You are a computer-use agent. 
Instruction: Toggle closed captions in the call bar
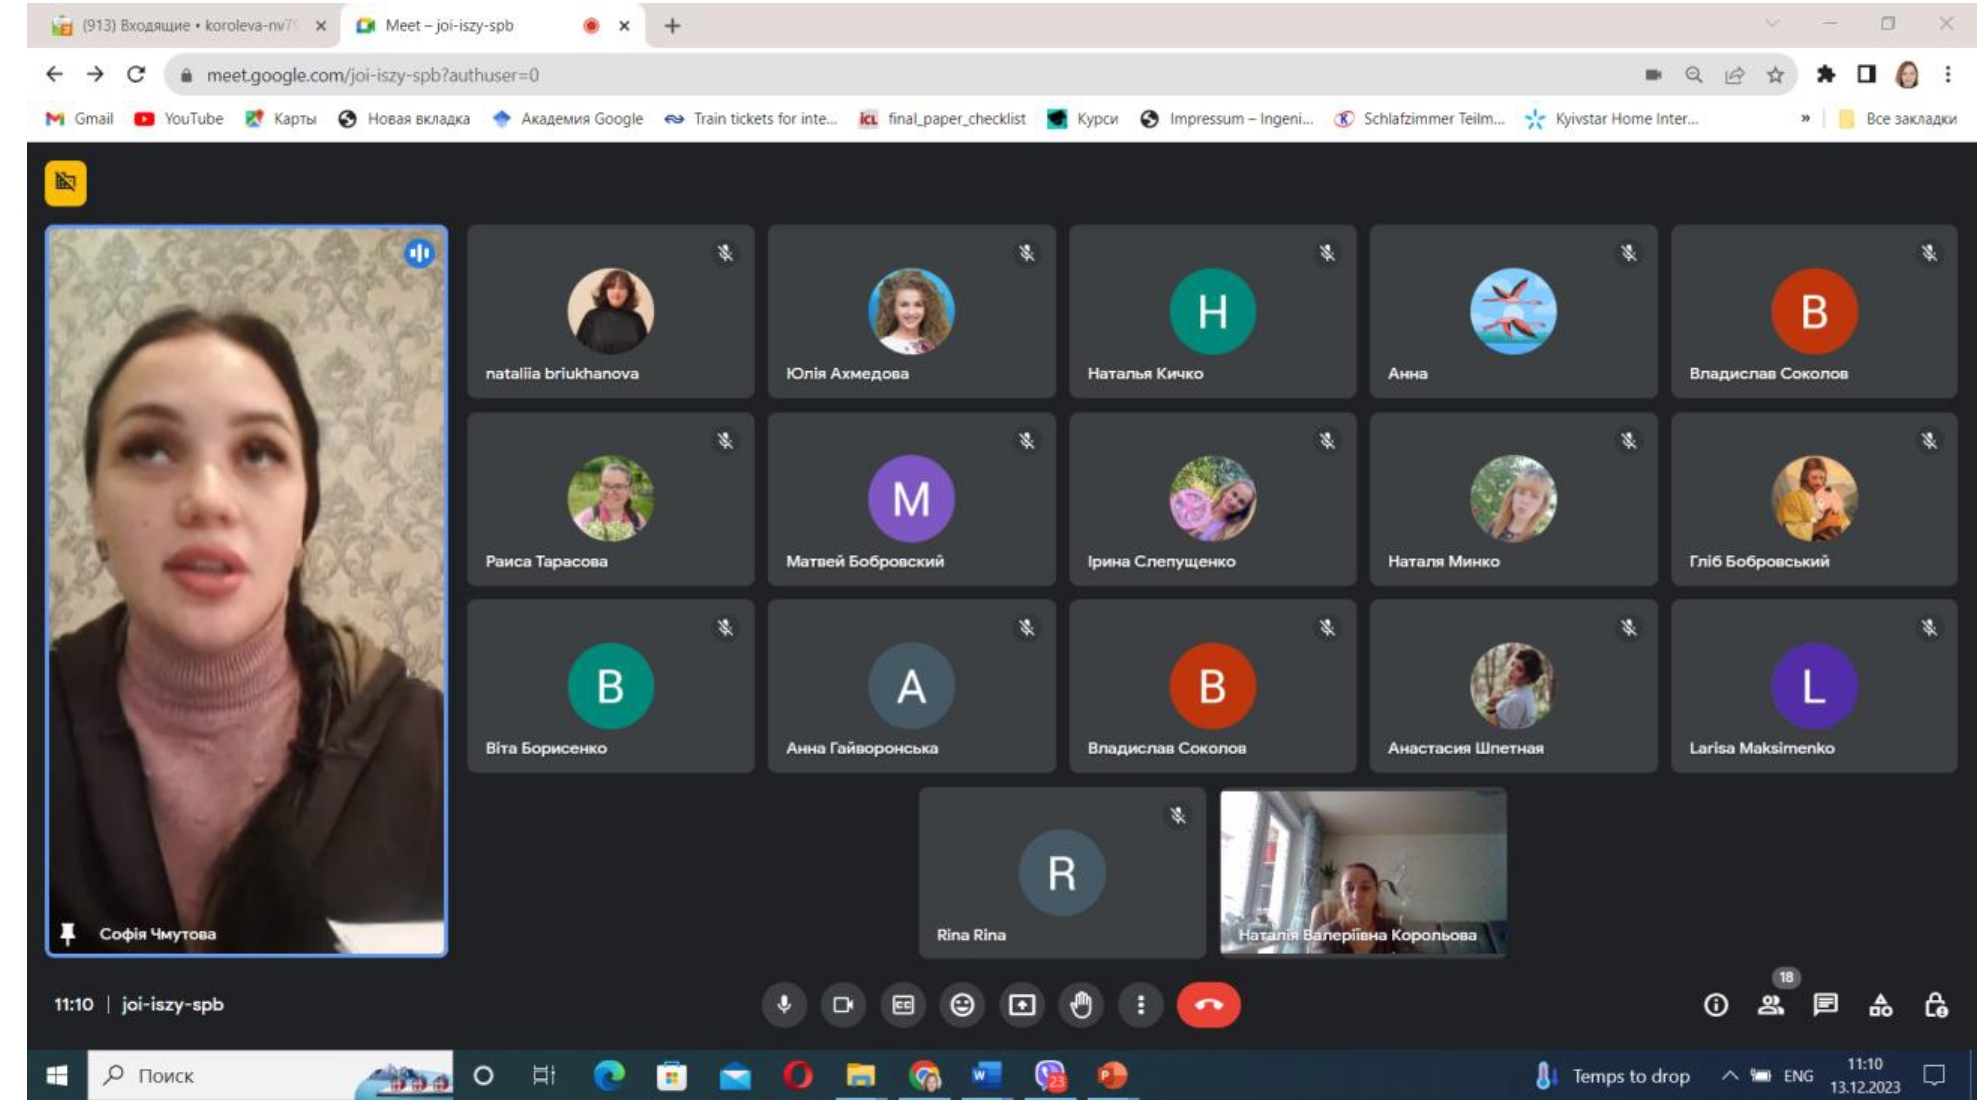point(903,1005)
